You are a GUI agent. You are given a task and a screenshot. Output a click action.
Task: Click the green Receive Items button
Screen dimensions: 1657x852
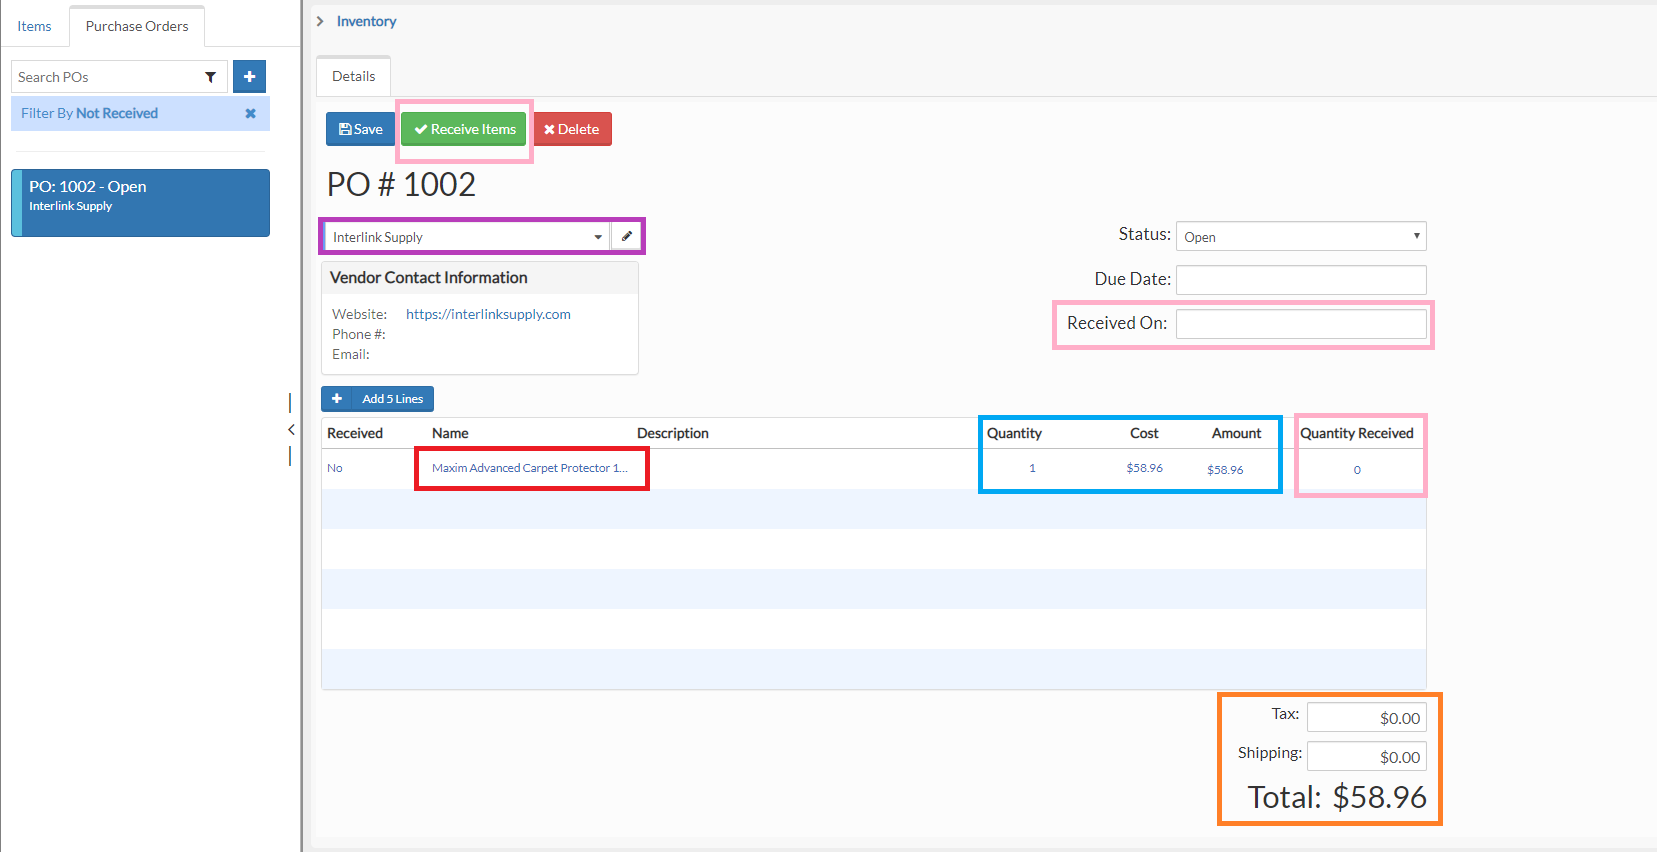(465, 129)
